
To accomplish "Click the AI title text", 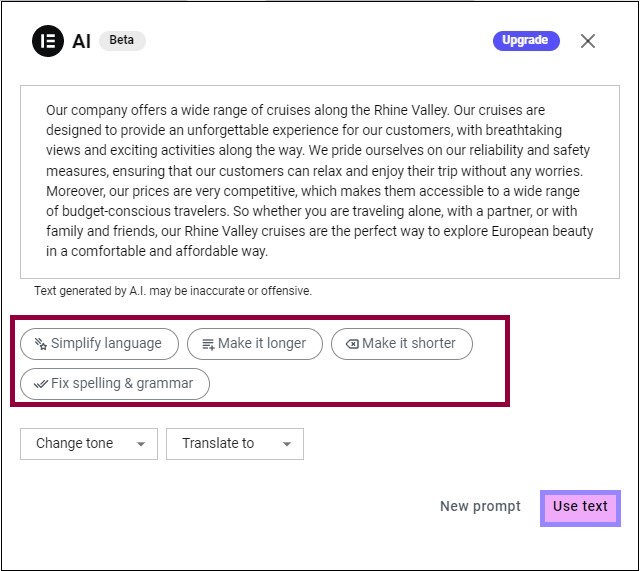I will click(x=82, y=41).
